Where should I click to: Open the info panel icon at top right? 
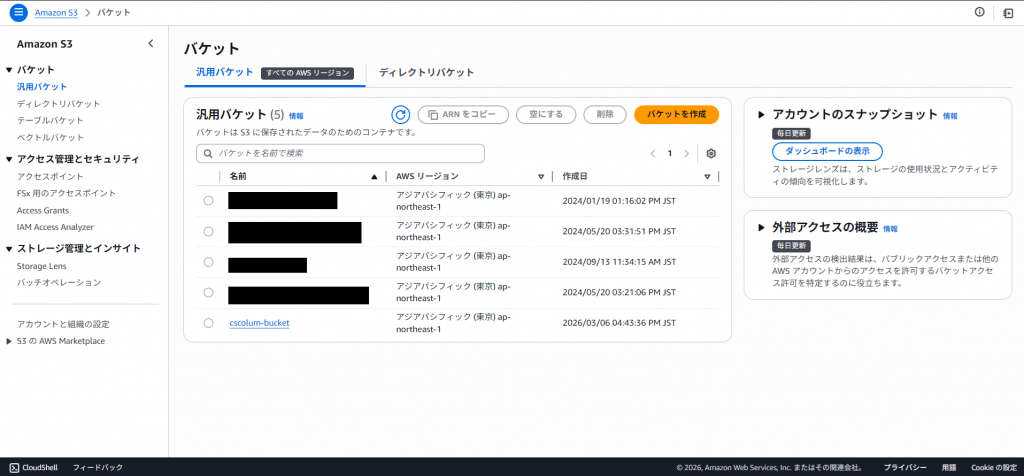979,12
